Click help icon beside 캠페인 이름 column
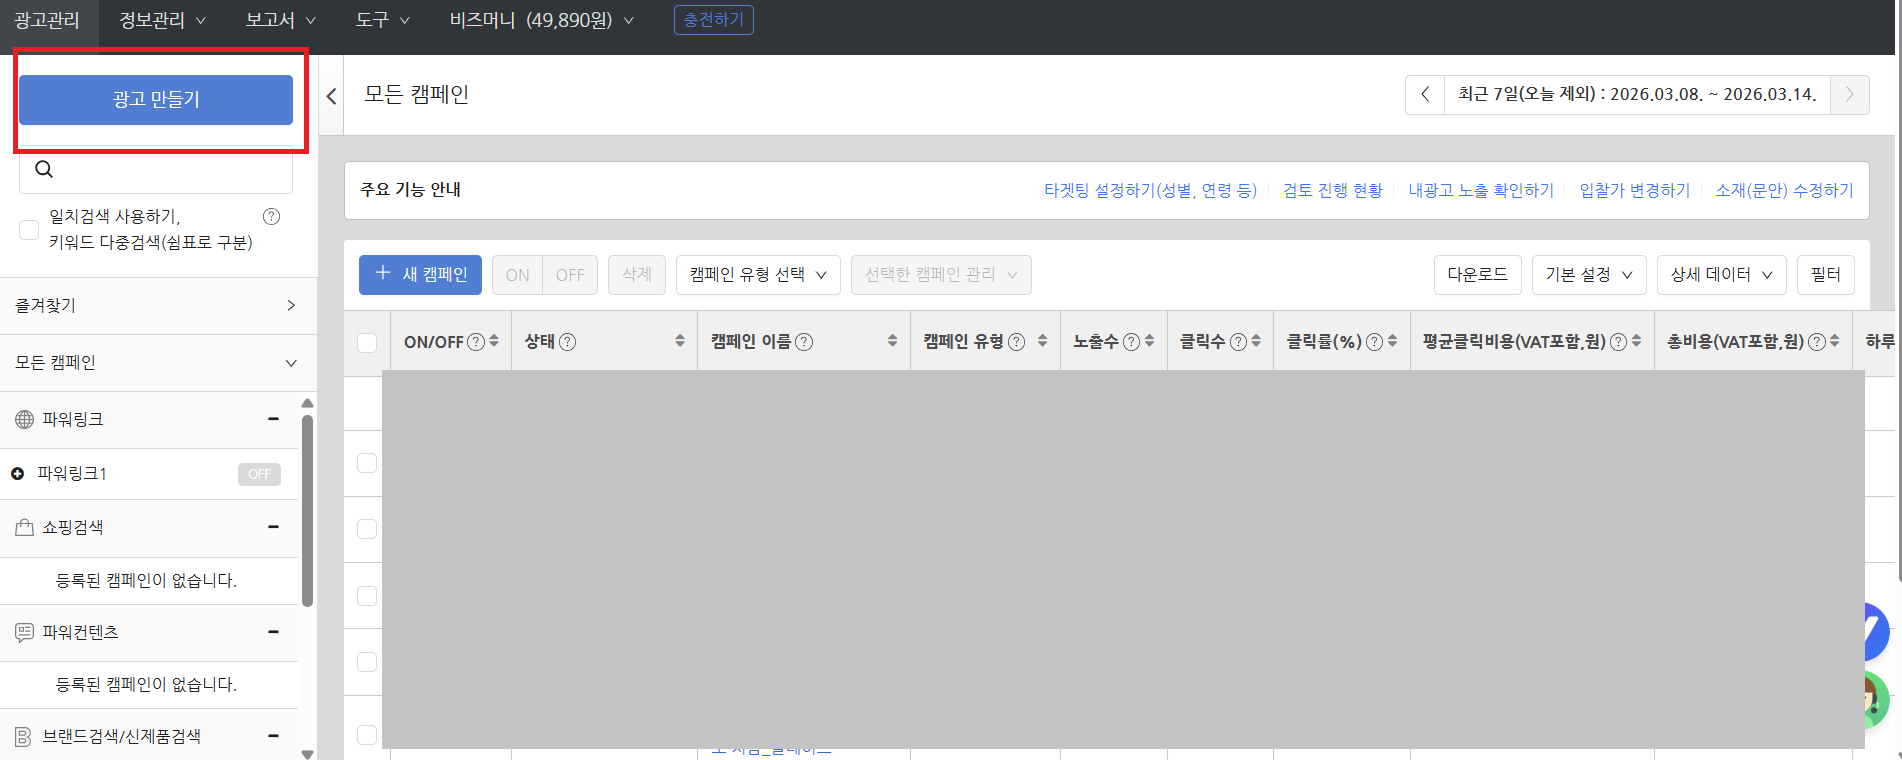Image resolution: width=1902 pixels, height=760 pixels. point(804,342)
